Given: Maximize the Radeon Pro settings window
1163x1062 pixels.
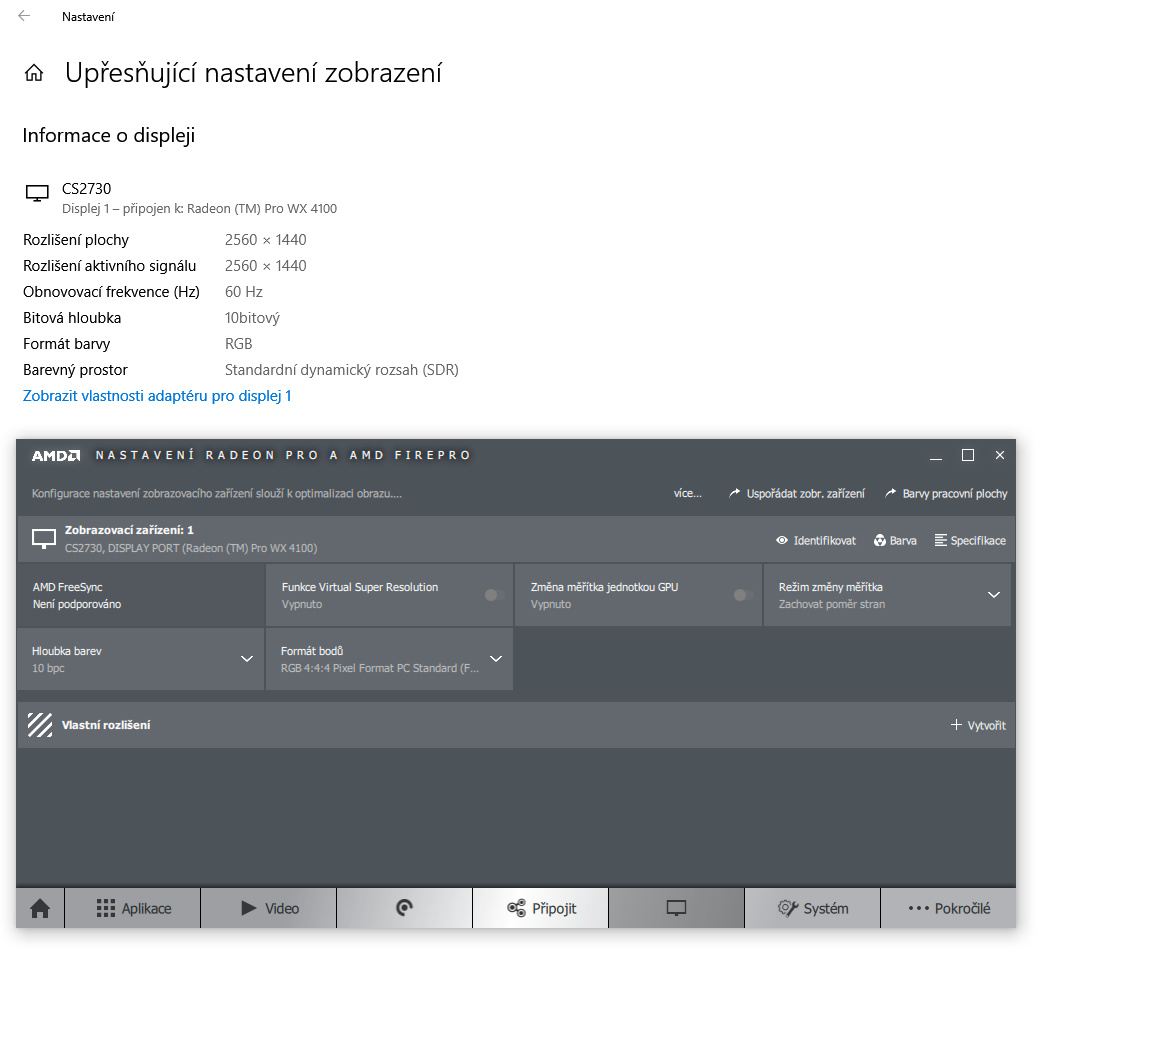Looking at the screenshot, I should (x=967, y=456).
